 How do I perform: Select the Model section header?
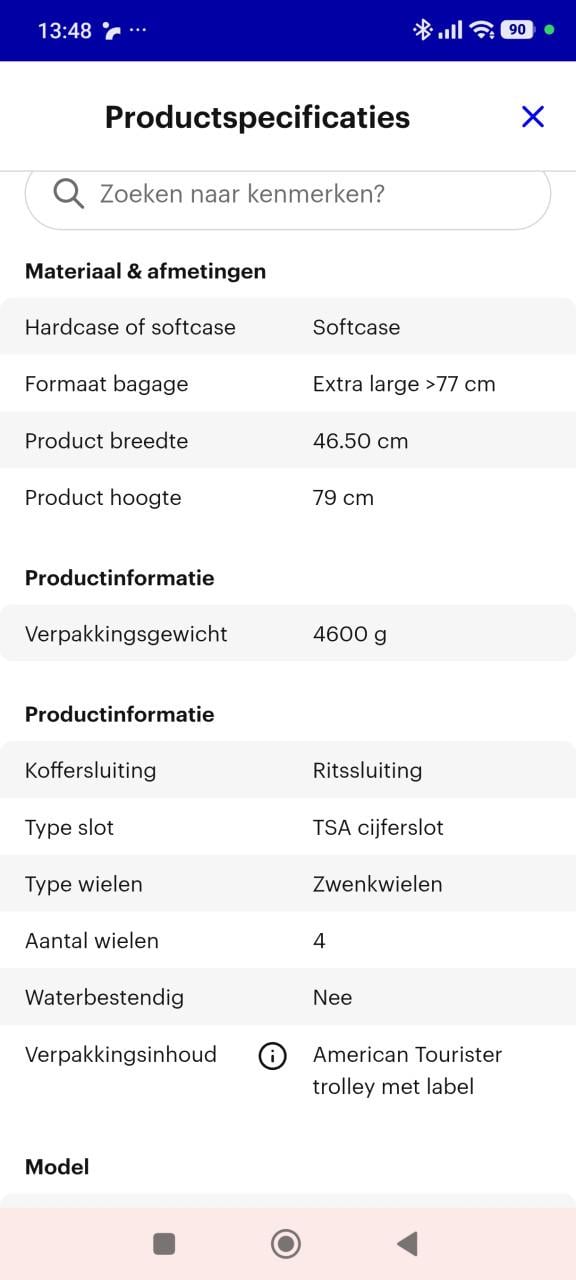57,1166
